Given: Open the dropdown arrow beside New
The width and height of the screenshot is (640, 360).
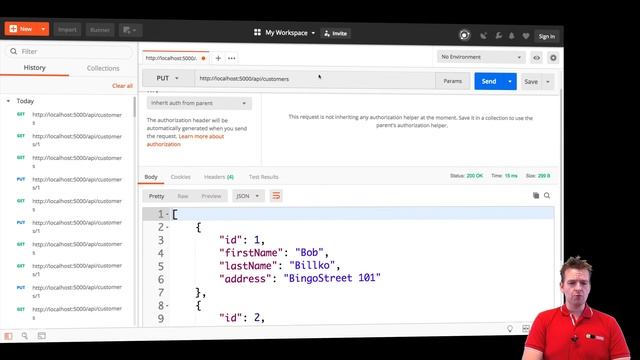Looking at the screenshot, I should (x=43, y=29).
